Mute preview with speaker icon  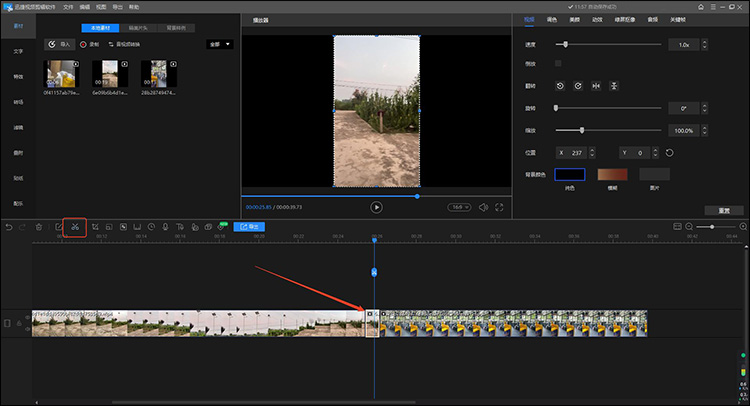(x=484, y=207)
